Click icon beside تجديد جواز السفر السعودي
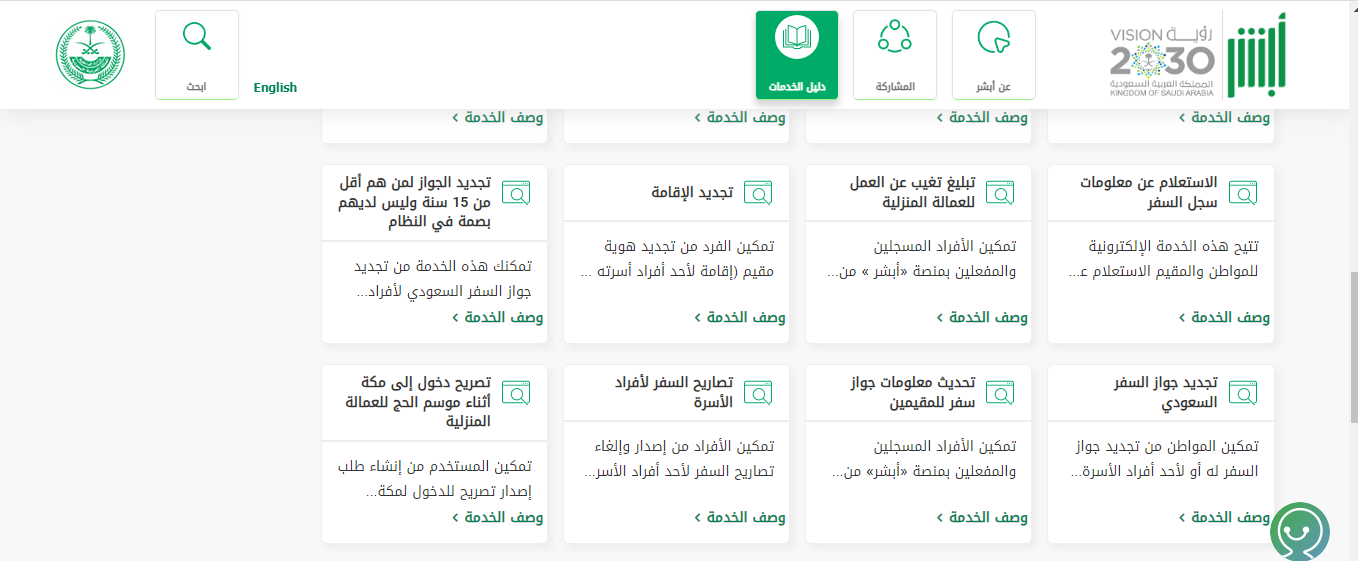The image size is (1358, 561). 1242,393
